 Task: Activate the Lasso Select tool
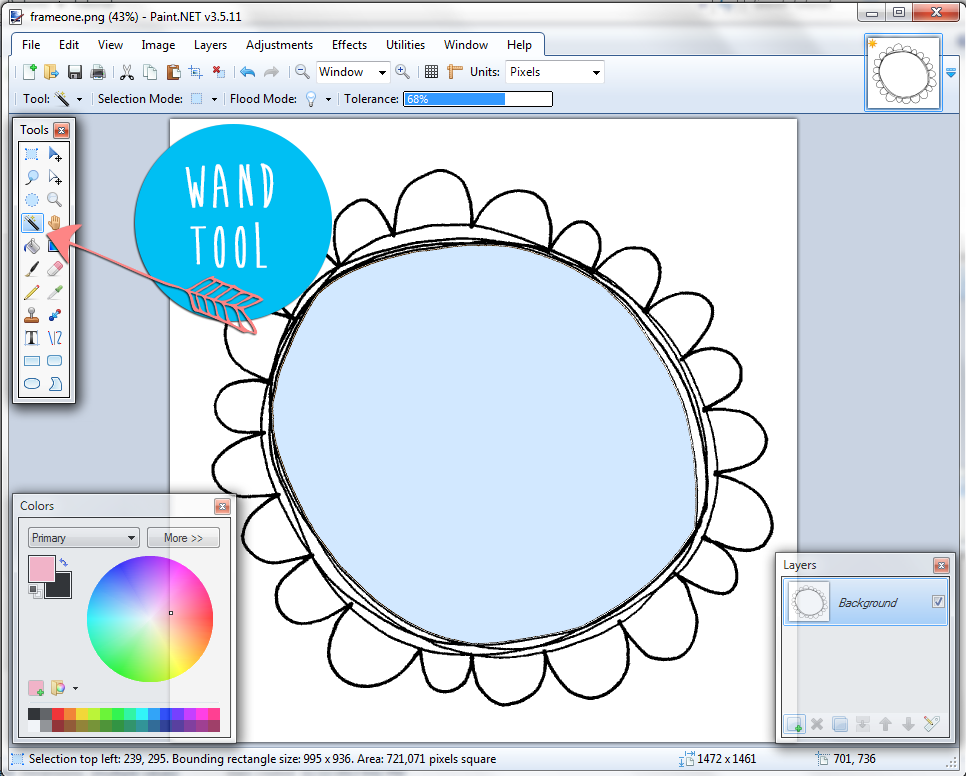tap(31, 177)
